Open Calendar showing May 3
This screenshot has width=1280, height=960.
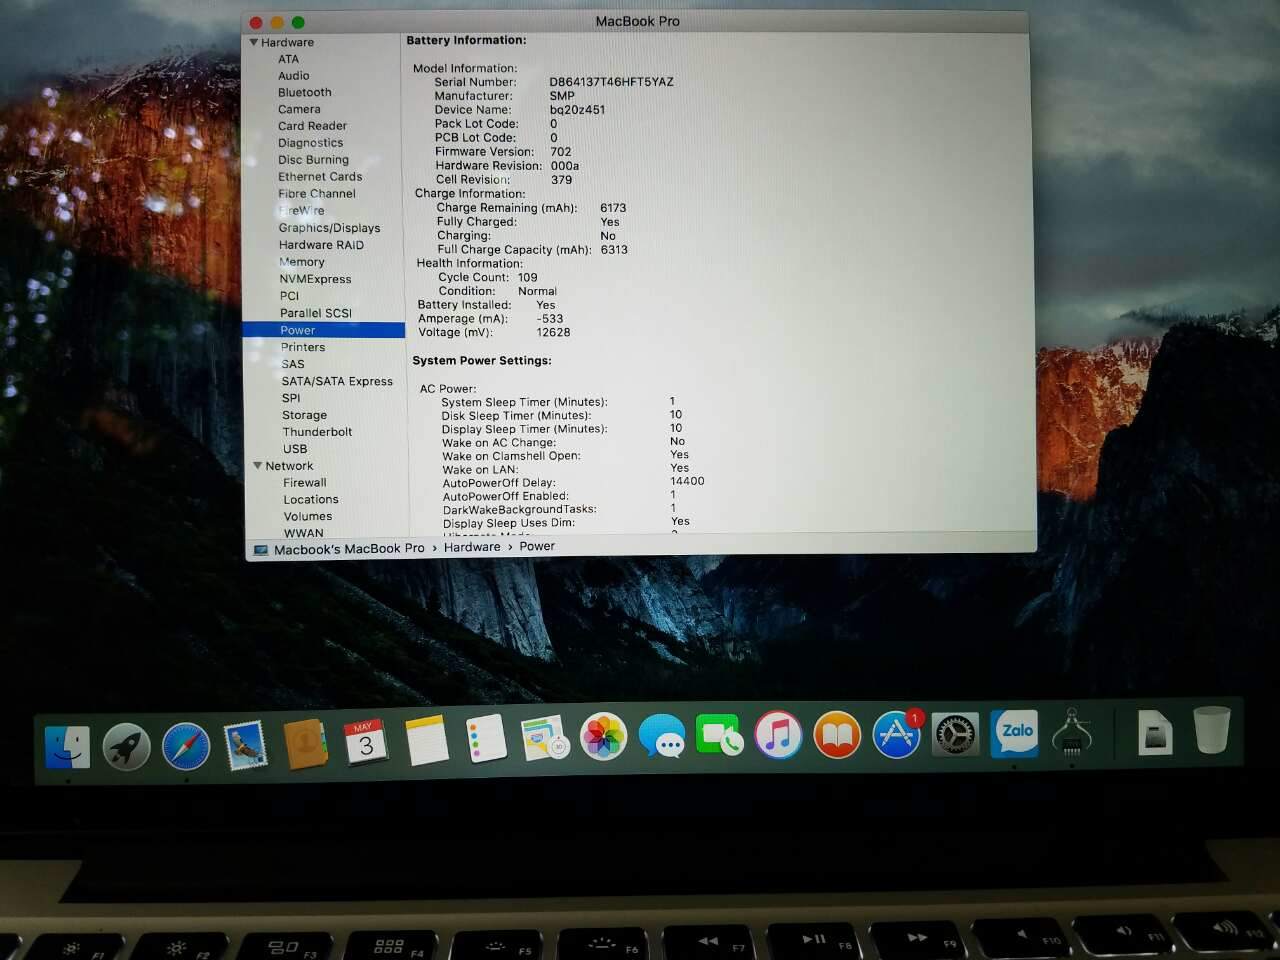point(365,743)
